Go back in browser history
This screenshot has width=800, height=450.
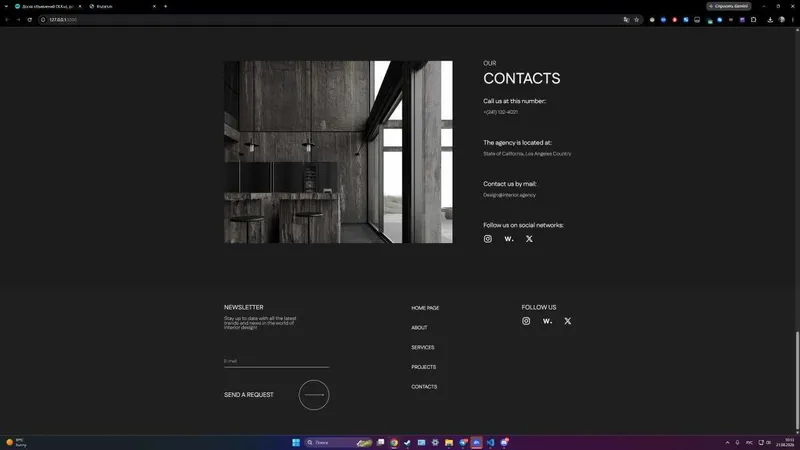[7, 19]
